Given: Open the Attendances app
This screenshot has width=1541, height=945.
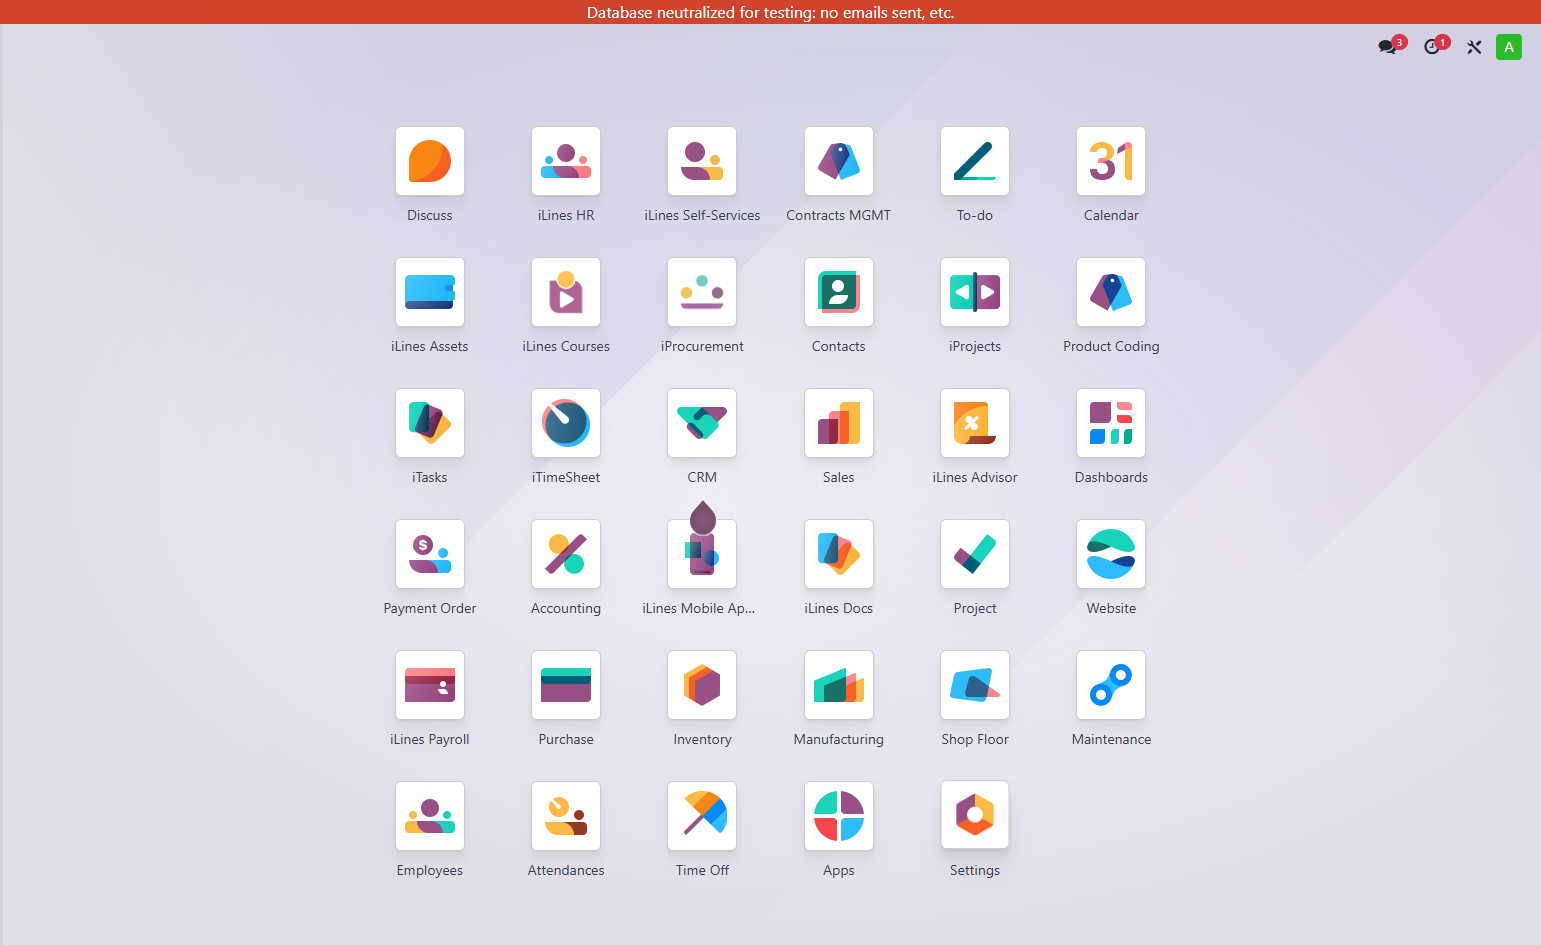Looking at the screenshot, I should coord(566,816).
